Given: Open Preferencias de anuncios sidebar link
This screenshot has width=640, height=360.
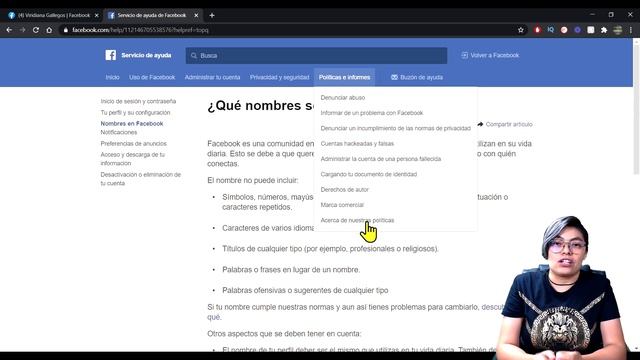Looking at the screenshot, I should tap(133, 144).
